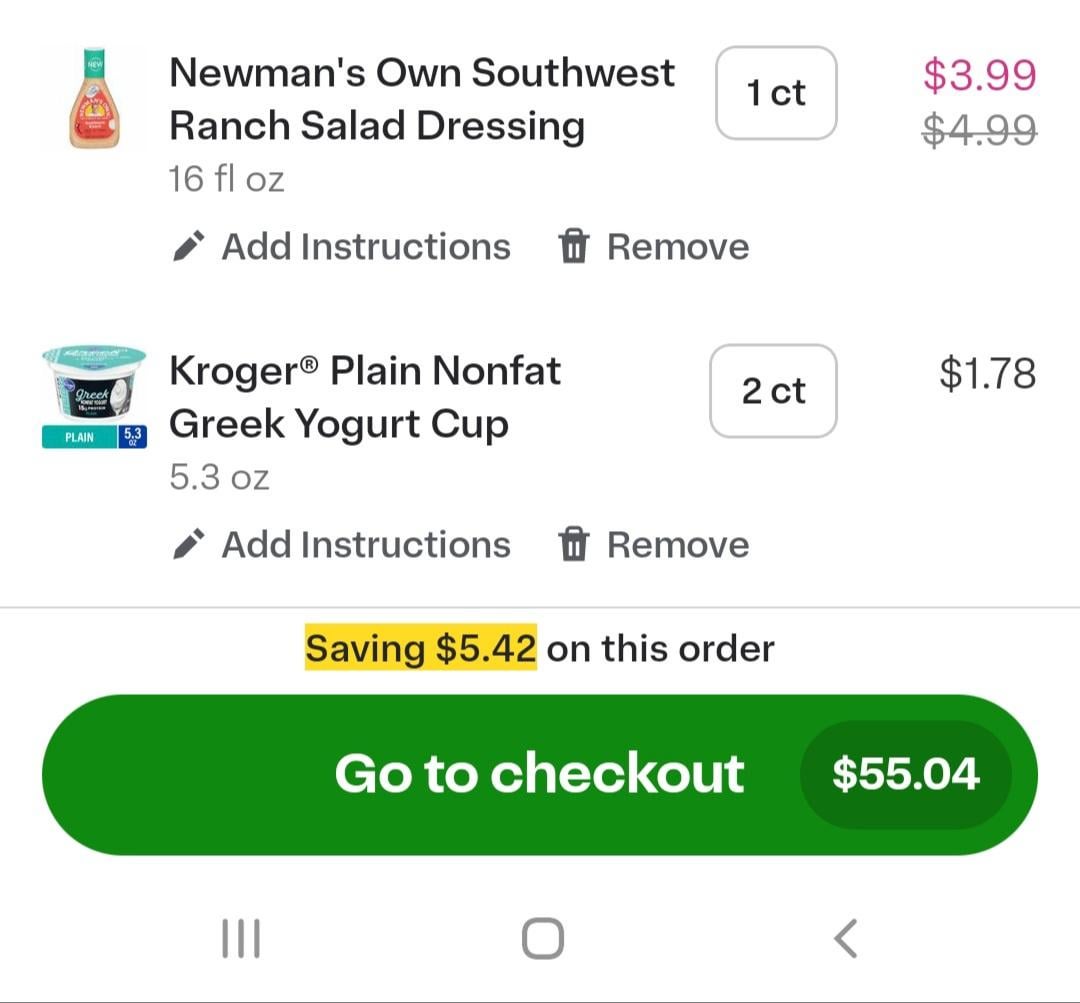Tap the pencil icon for Greek Yogurt instructions
1080x1003 pixels.
(189, 544)
